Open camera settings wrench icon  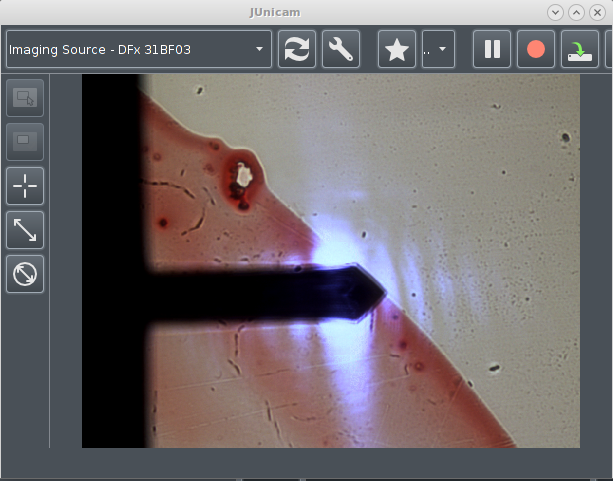[341, 49]
